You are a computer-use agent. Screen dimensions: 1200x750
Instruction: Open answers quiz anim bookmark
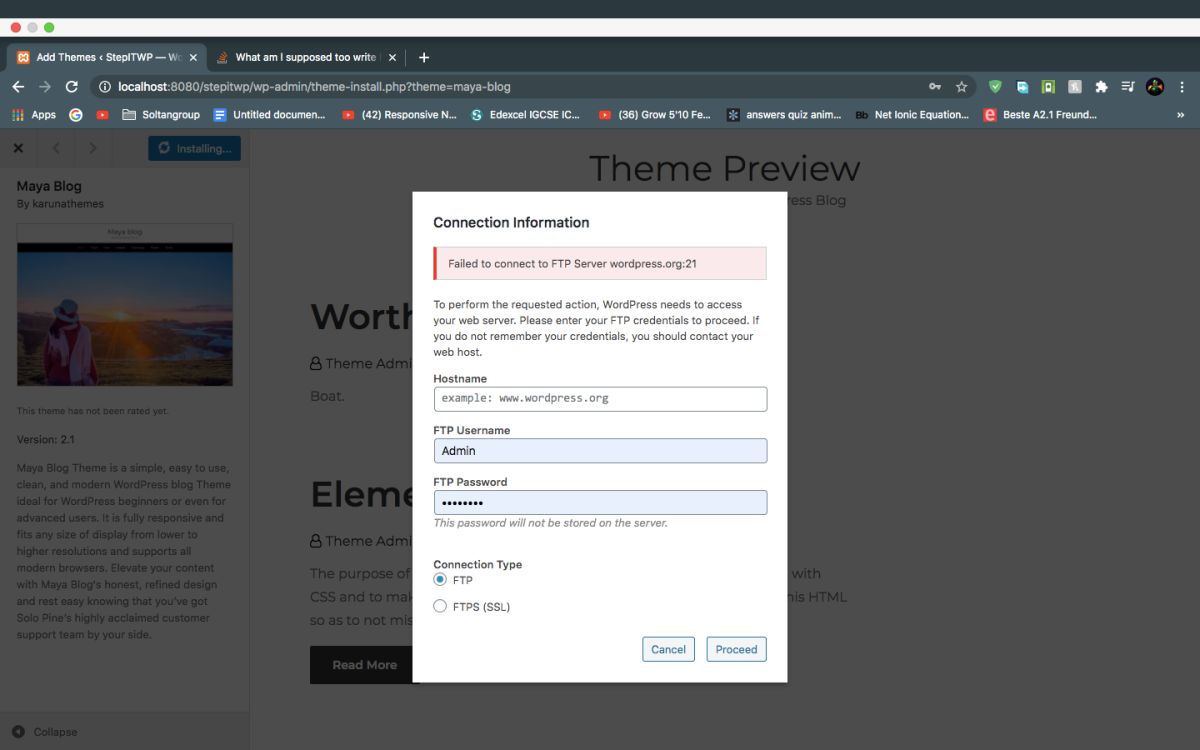[x=784, y=115]
